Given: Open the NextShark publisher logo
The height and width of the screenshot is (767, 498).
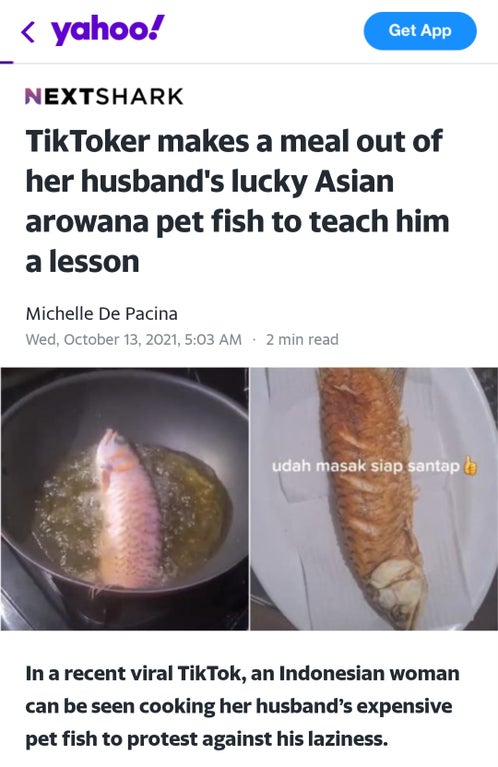Looking at the screenshot, I should [x=104, y=96].
